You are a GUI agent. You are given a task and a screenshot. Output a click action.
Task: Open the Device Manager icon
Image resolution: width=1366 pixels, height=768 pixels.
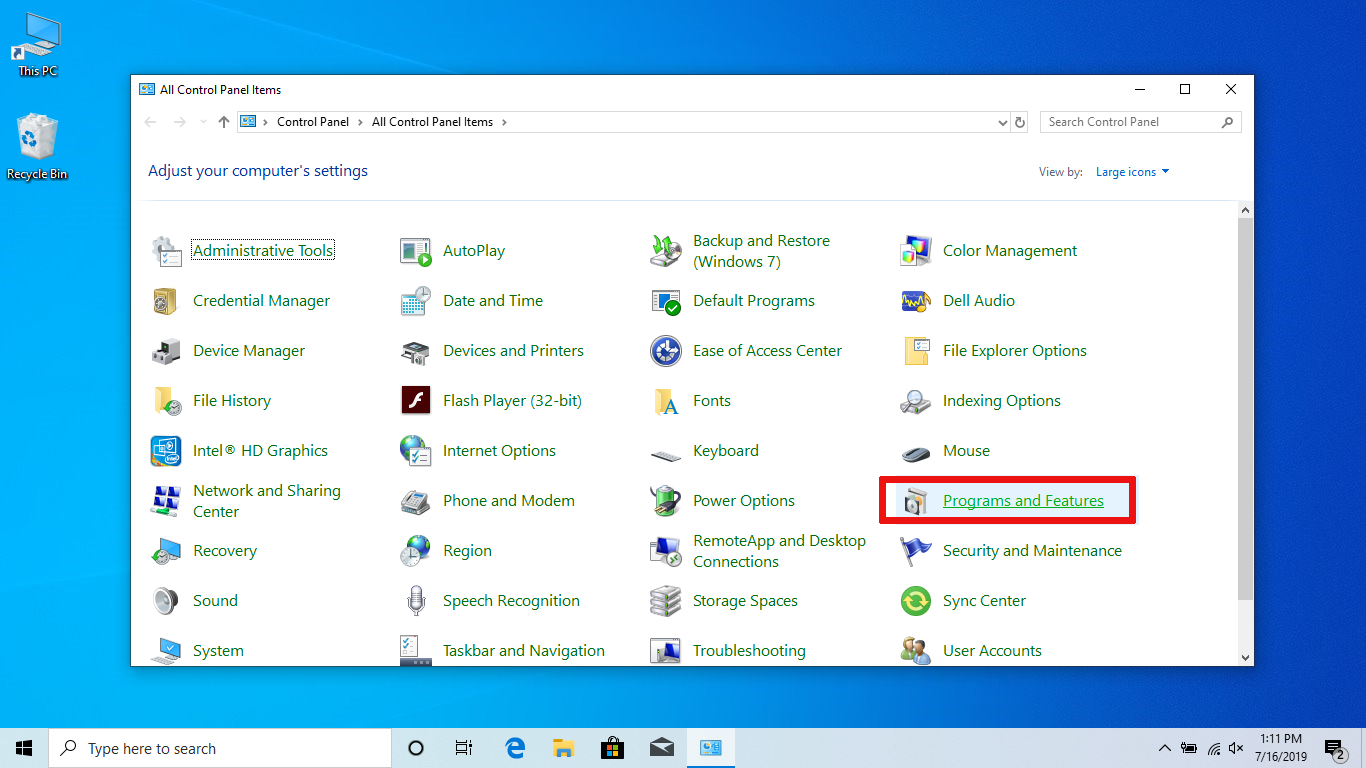coord(166,351)
